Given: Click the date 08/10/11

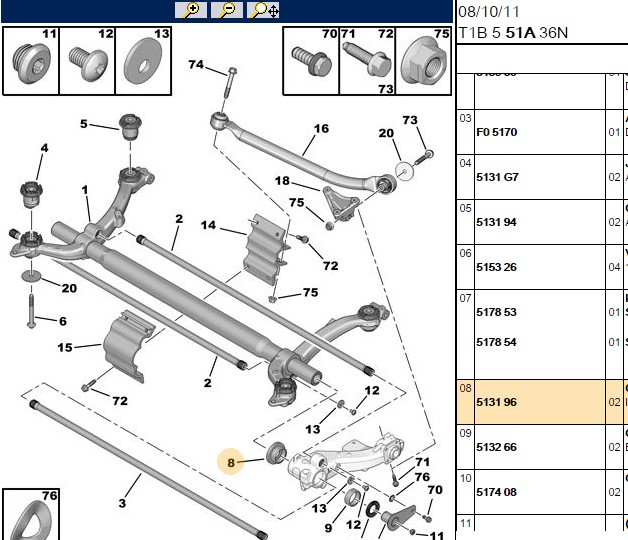Looking at the screenshot, I should [489, 12].
